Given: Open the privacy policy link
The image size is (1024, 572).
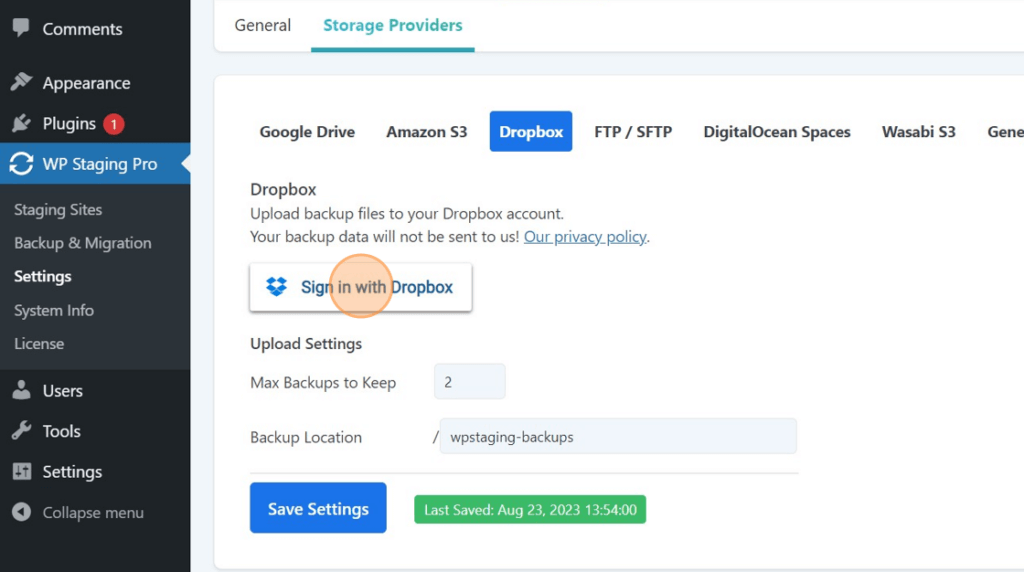Looking at the screenshot, I should point(585,236).
